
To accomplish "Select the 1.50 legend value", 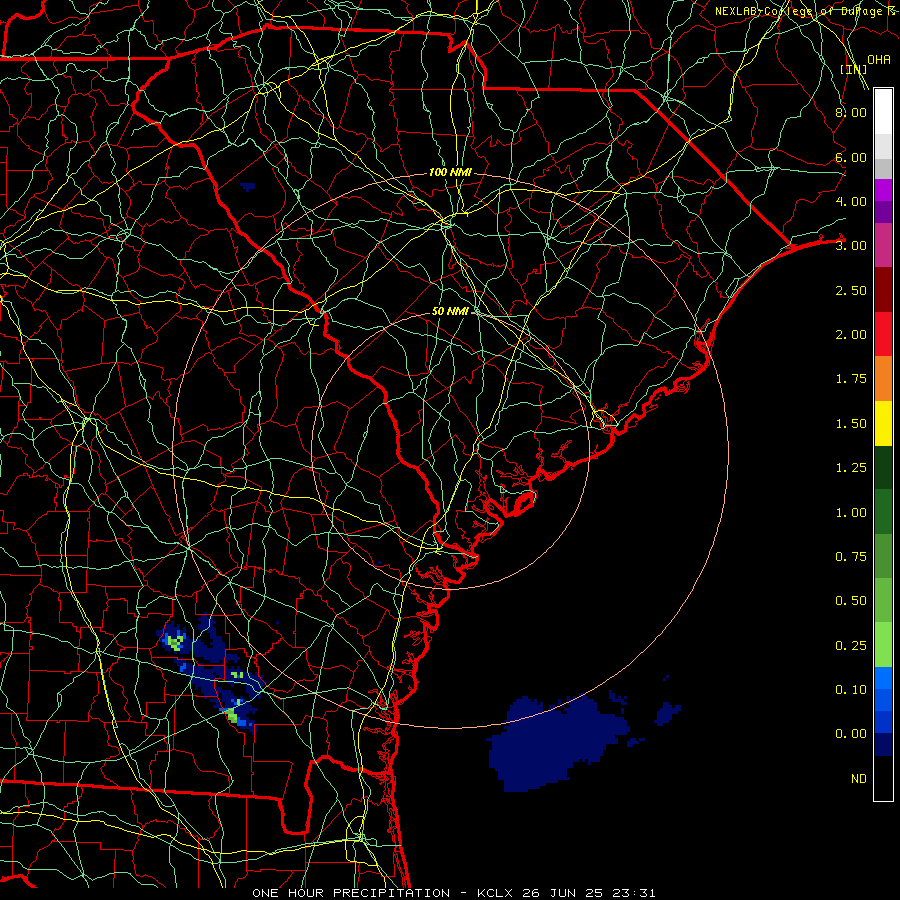I will 851,424.
